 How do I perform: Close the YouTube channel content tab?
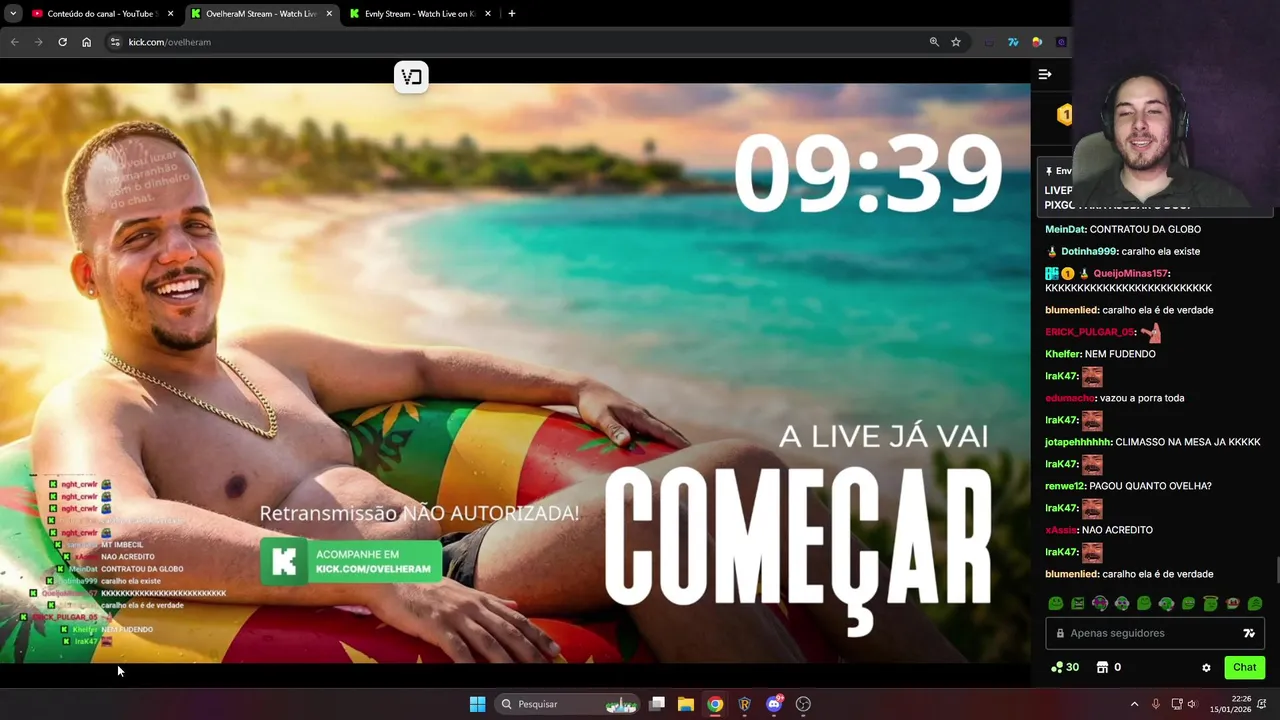coord(170,13)
